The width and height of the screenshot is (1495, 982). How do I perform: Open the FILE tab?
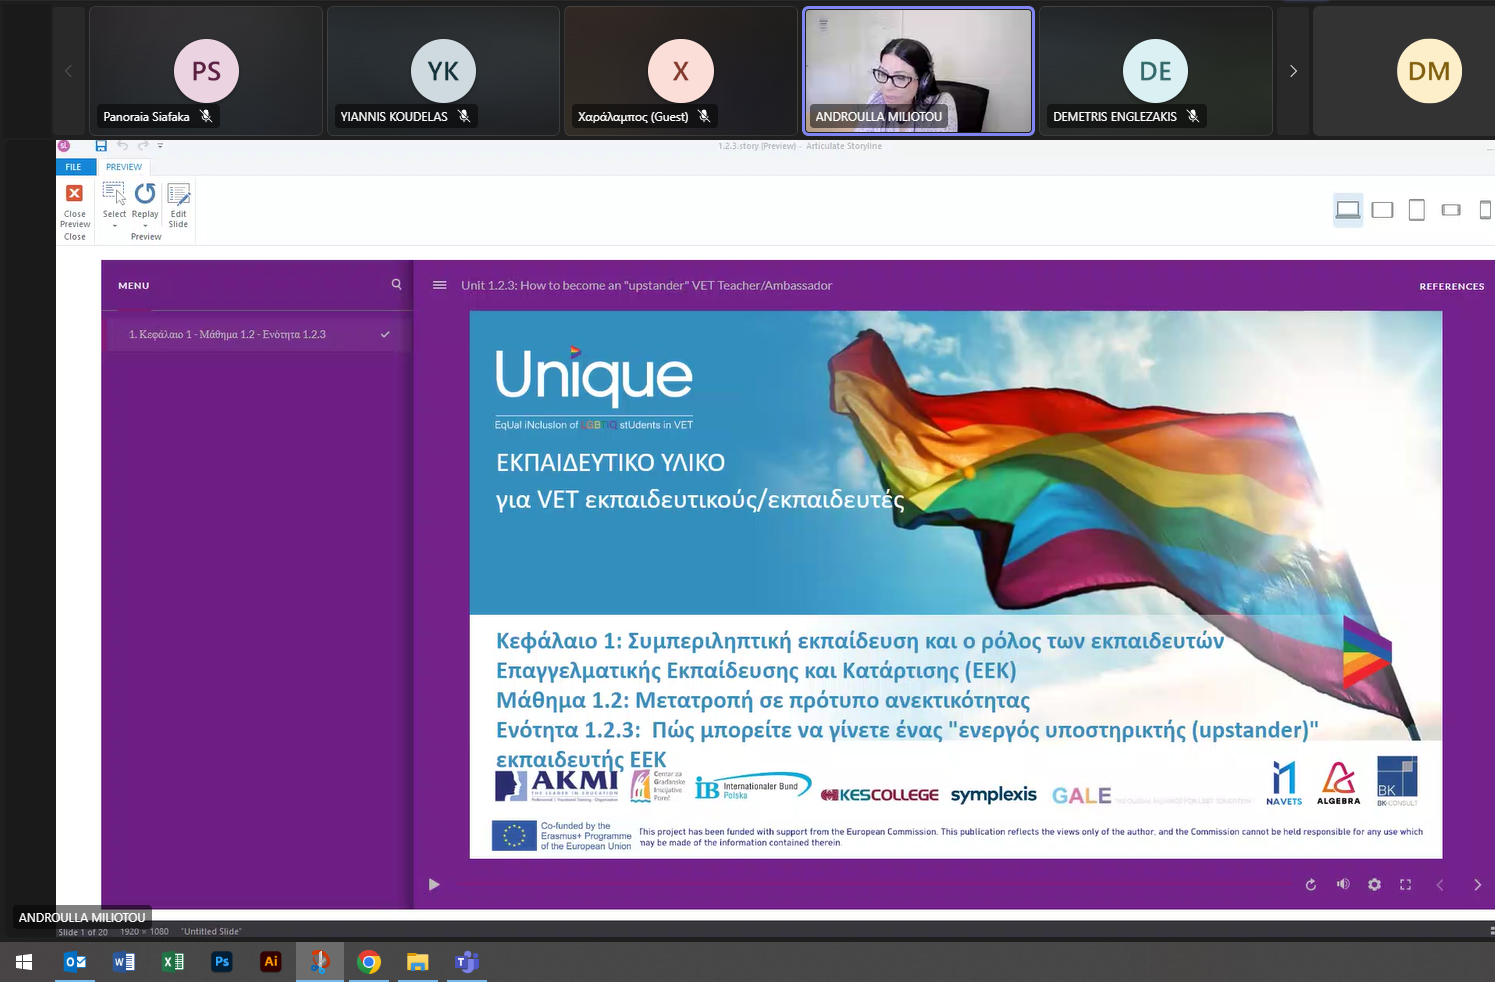pyautogui.click(x=73, y=167)
